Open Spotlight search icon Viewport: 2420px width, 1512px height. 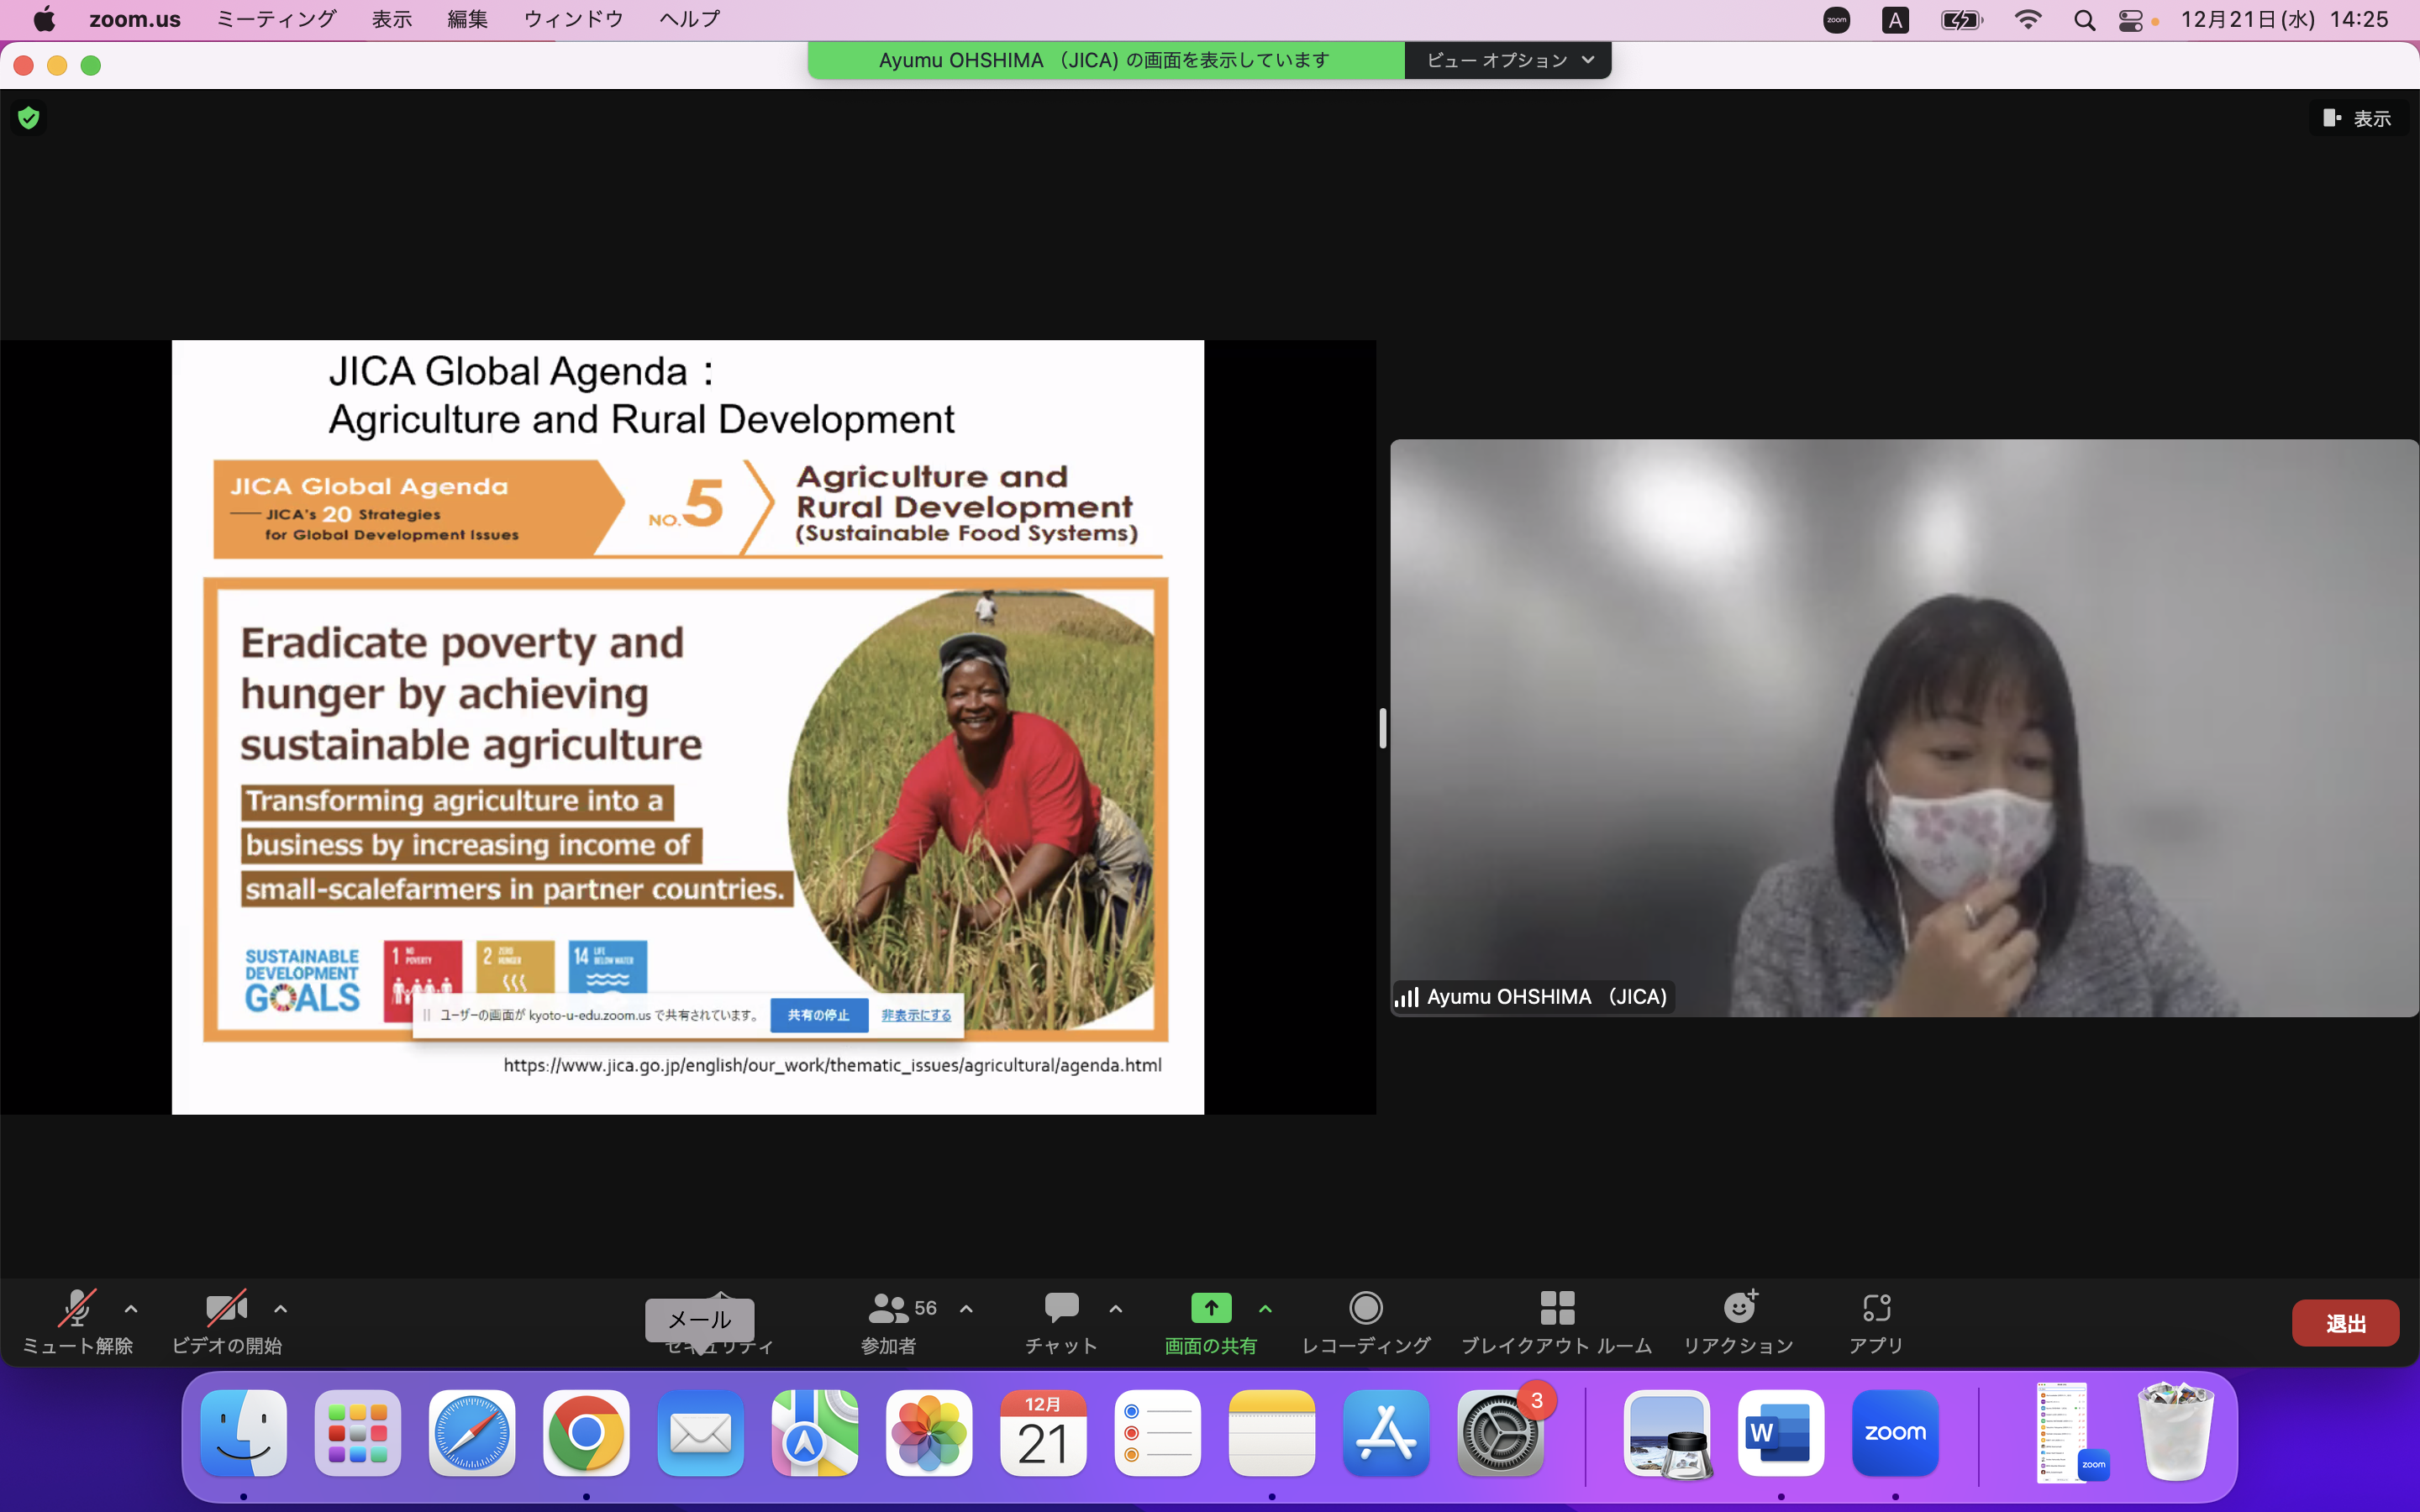click(2084, 20)
